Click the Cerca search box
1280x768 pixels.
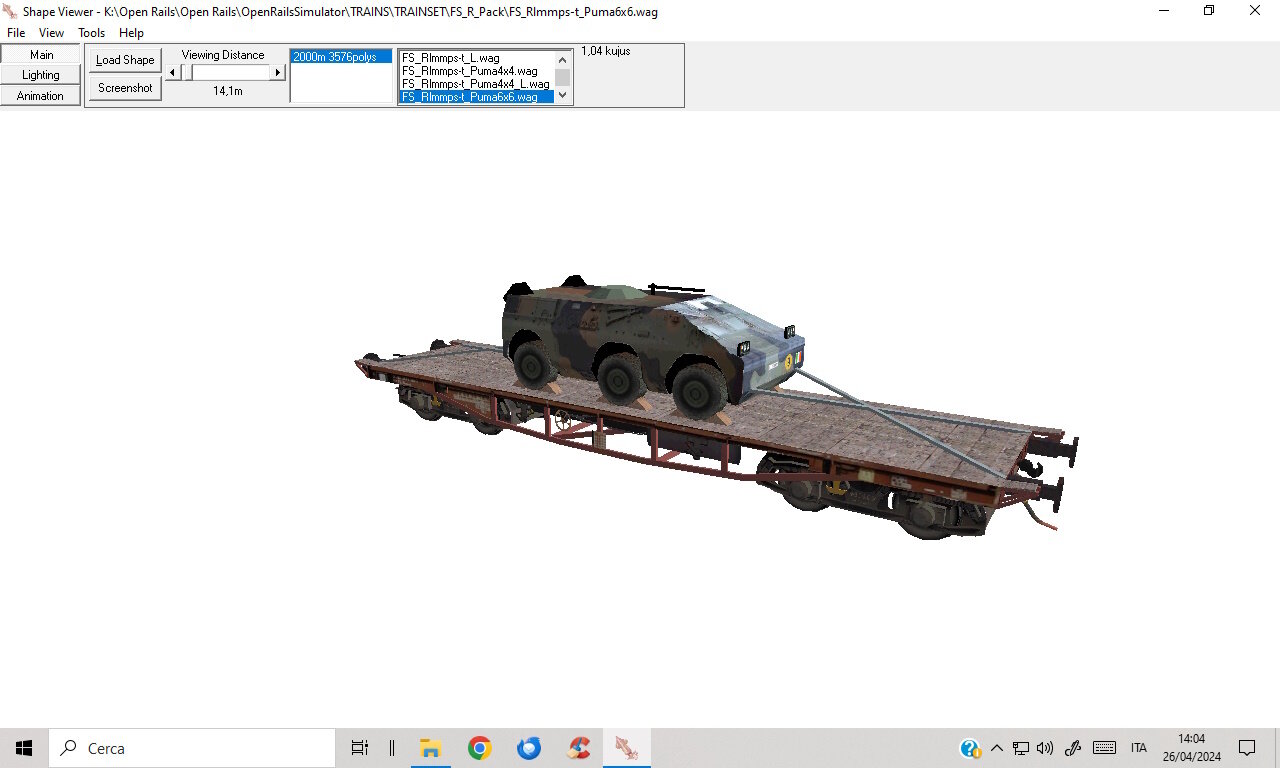192,748
